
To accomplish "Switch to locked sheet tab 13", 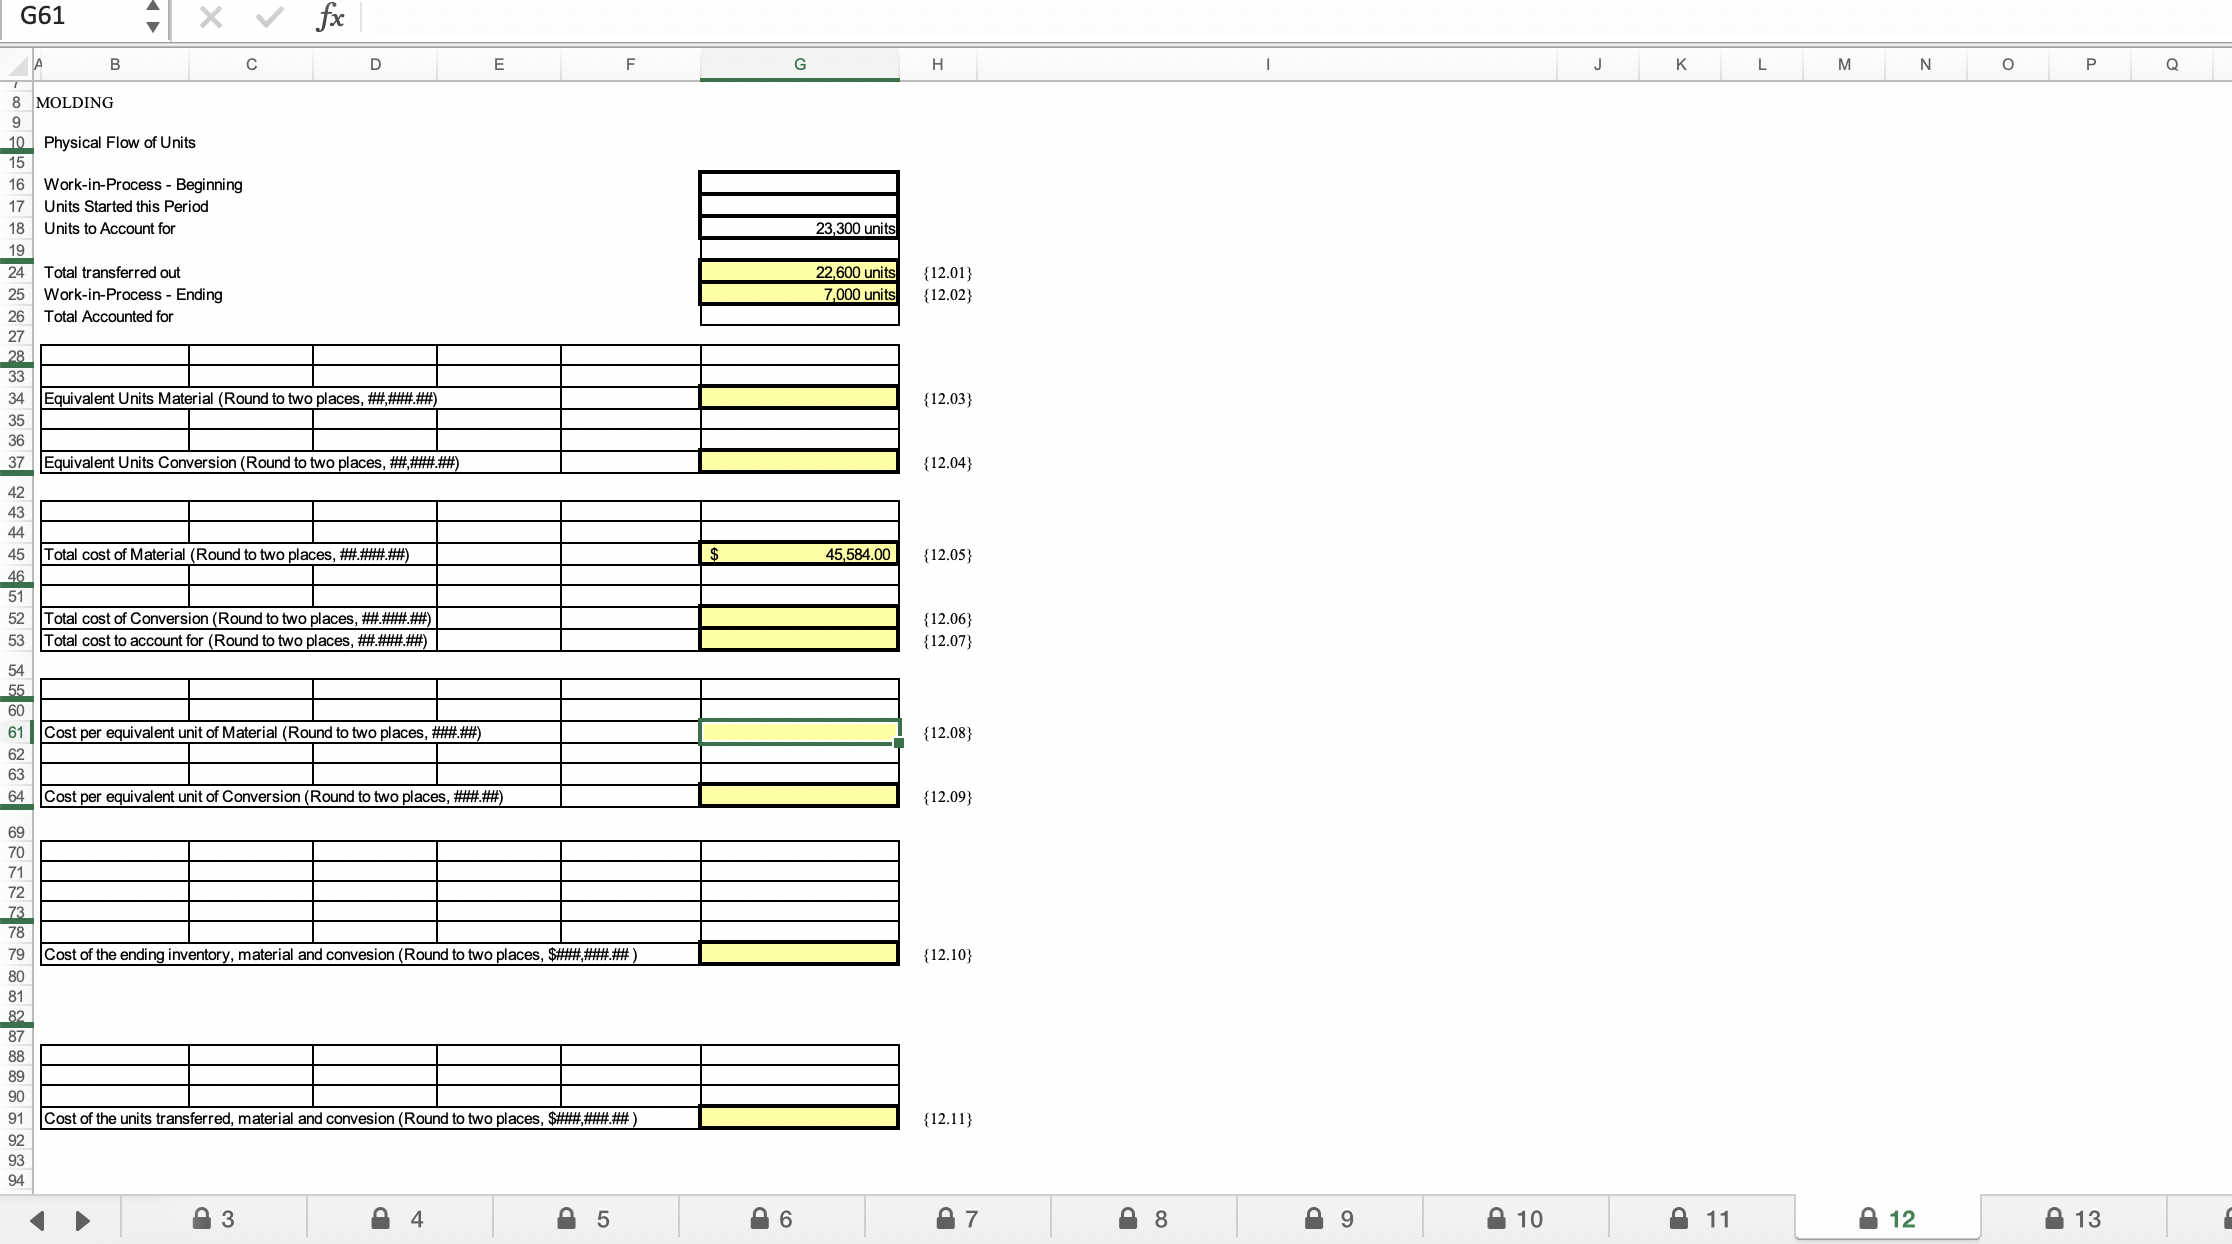I will click(2073, 1218).
